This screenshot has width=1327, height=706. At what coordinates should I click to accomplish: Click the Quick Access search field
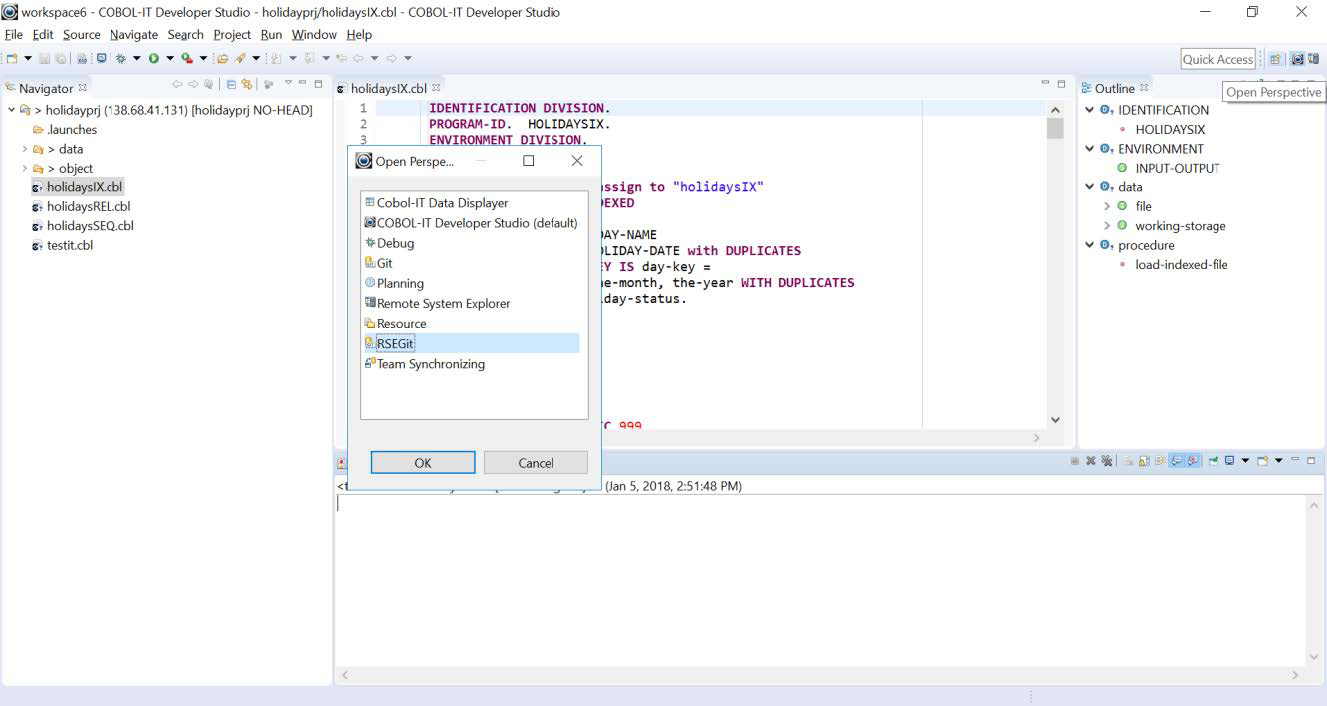(1217, 59)
